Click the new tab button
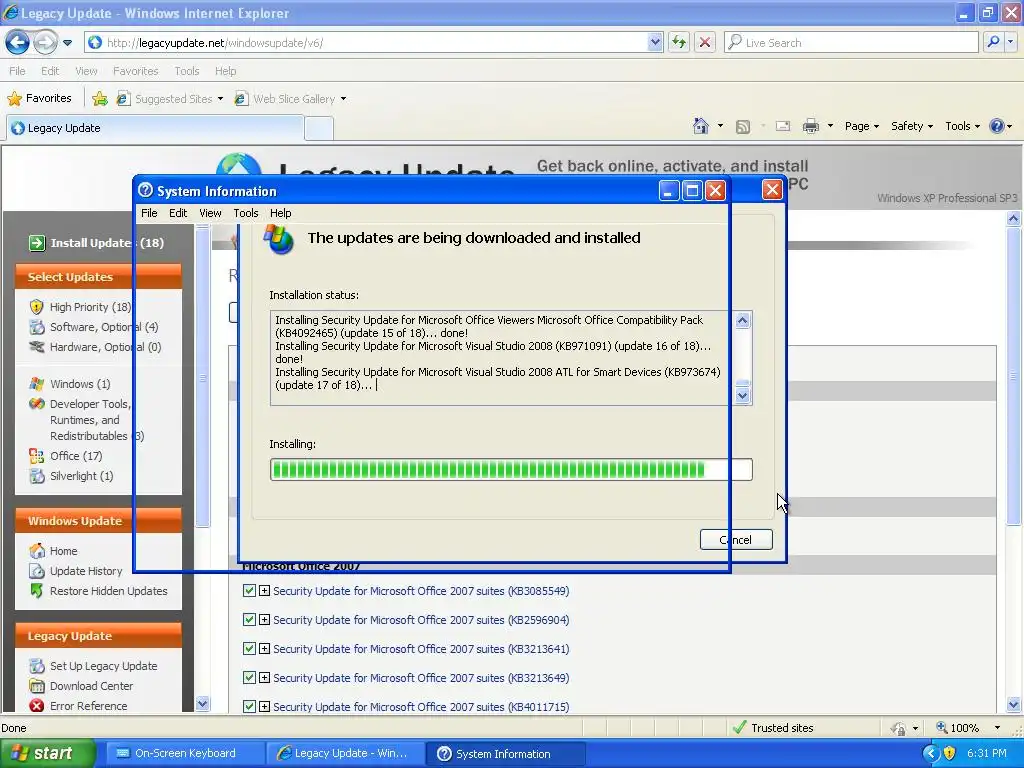 point(319,128)
